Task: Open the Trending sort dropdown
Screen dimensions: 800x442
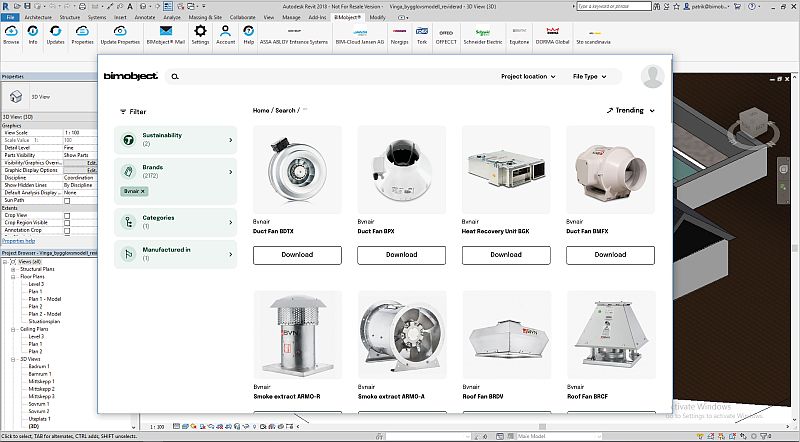Action: [x=630, y=110]
